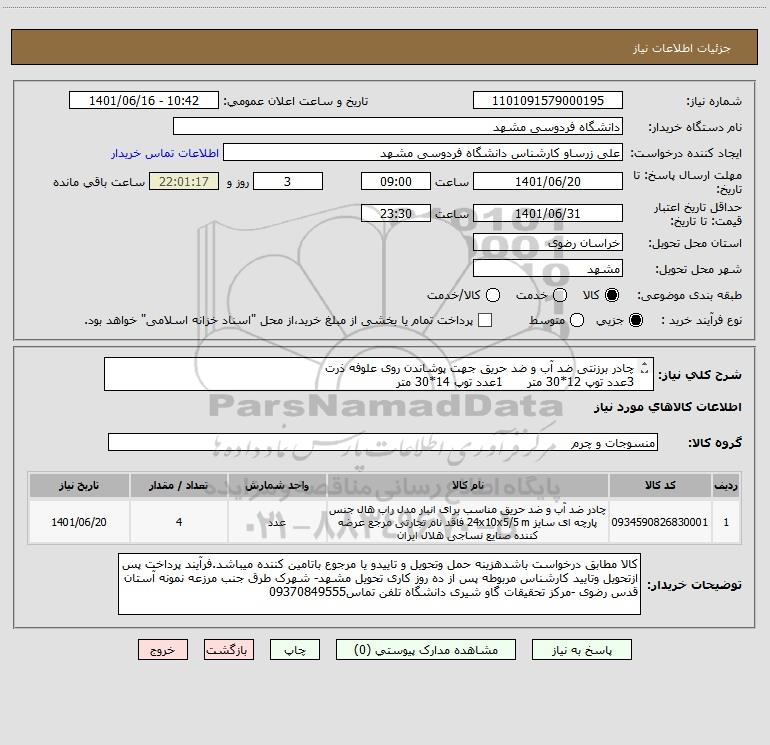
Task: Click the طبقه بندی موضوعی label
Action: [x=689, y=295]
